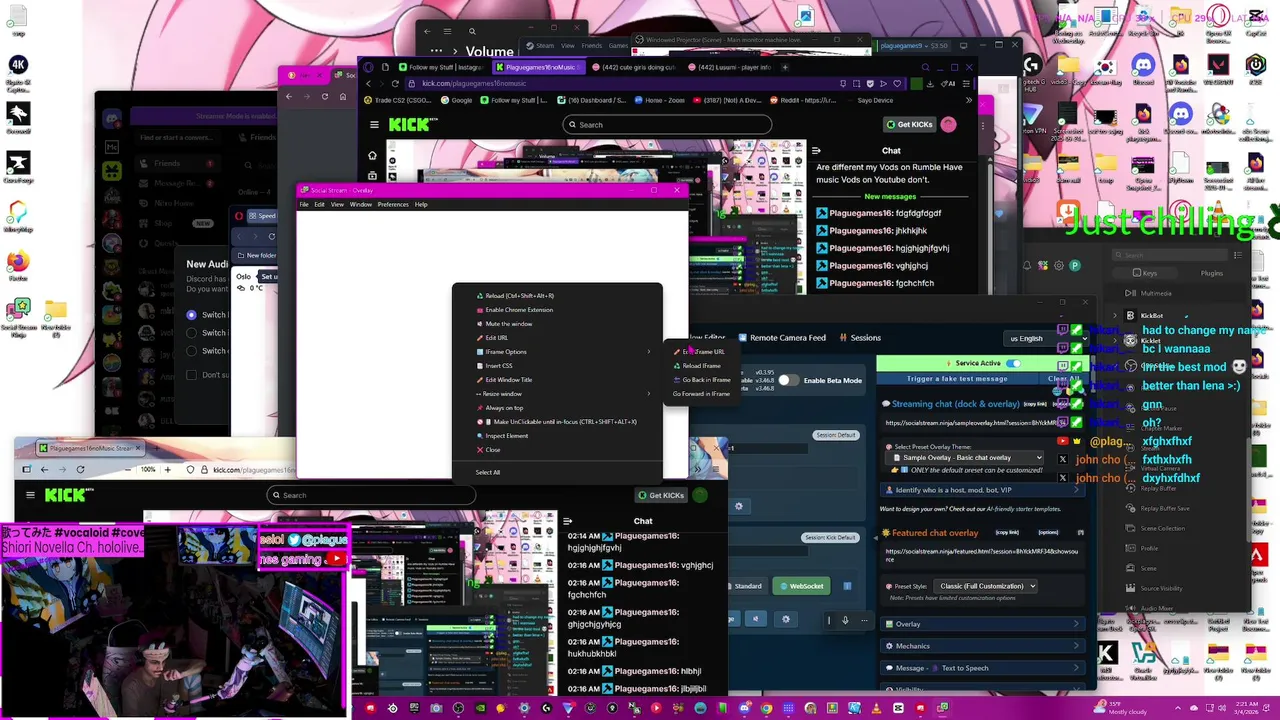This screenshot has width=1280, height=720.
Task: Click microphone icon in floating mini toolbar
Action: point(845,620)
